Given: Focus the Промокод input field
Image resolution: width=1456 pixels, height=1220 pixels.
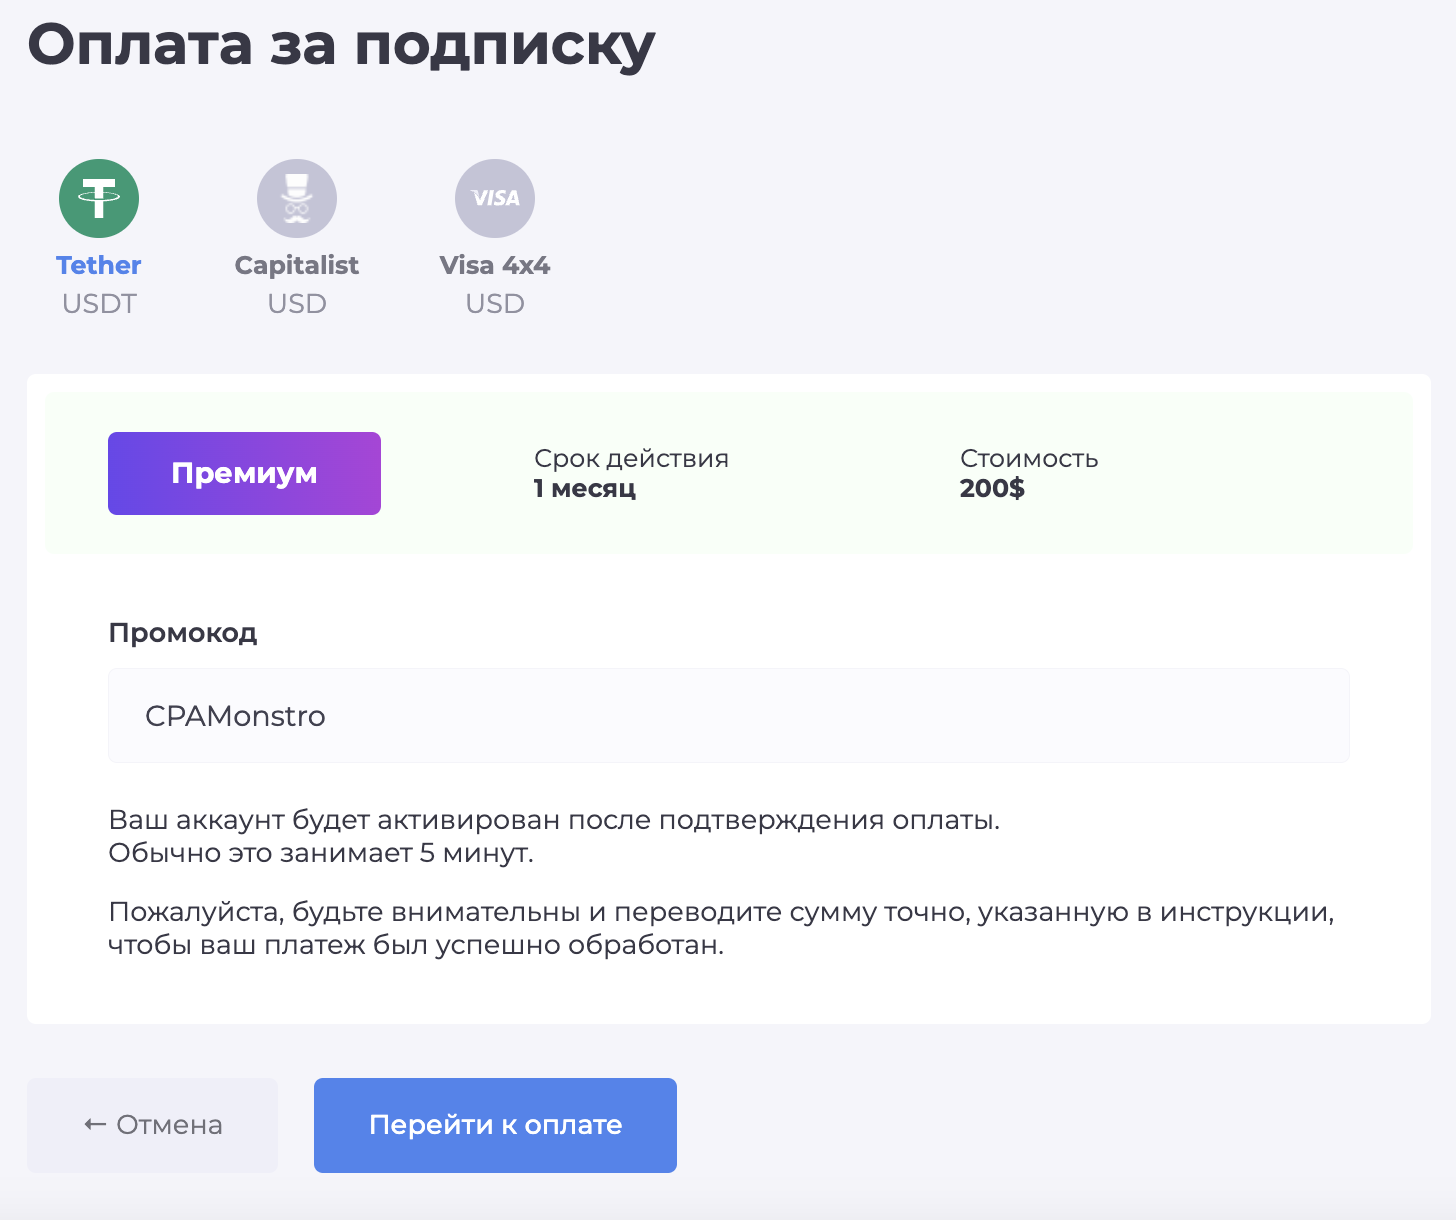Looking at the screenshot, I should [x=729, y=716].
